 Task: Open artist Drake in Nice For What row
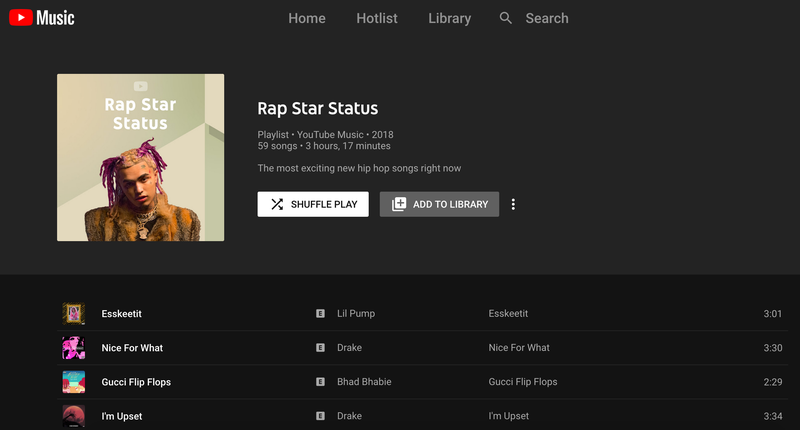pos(349,347)
